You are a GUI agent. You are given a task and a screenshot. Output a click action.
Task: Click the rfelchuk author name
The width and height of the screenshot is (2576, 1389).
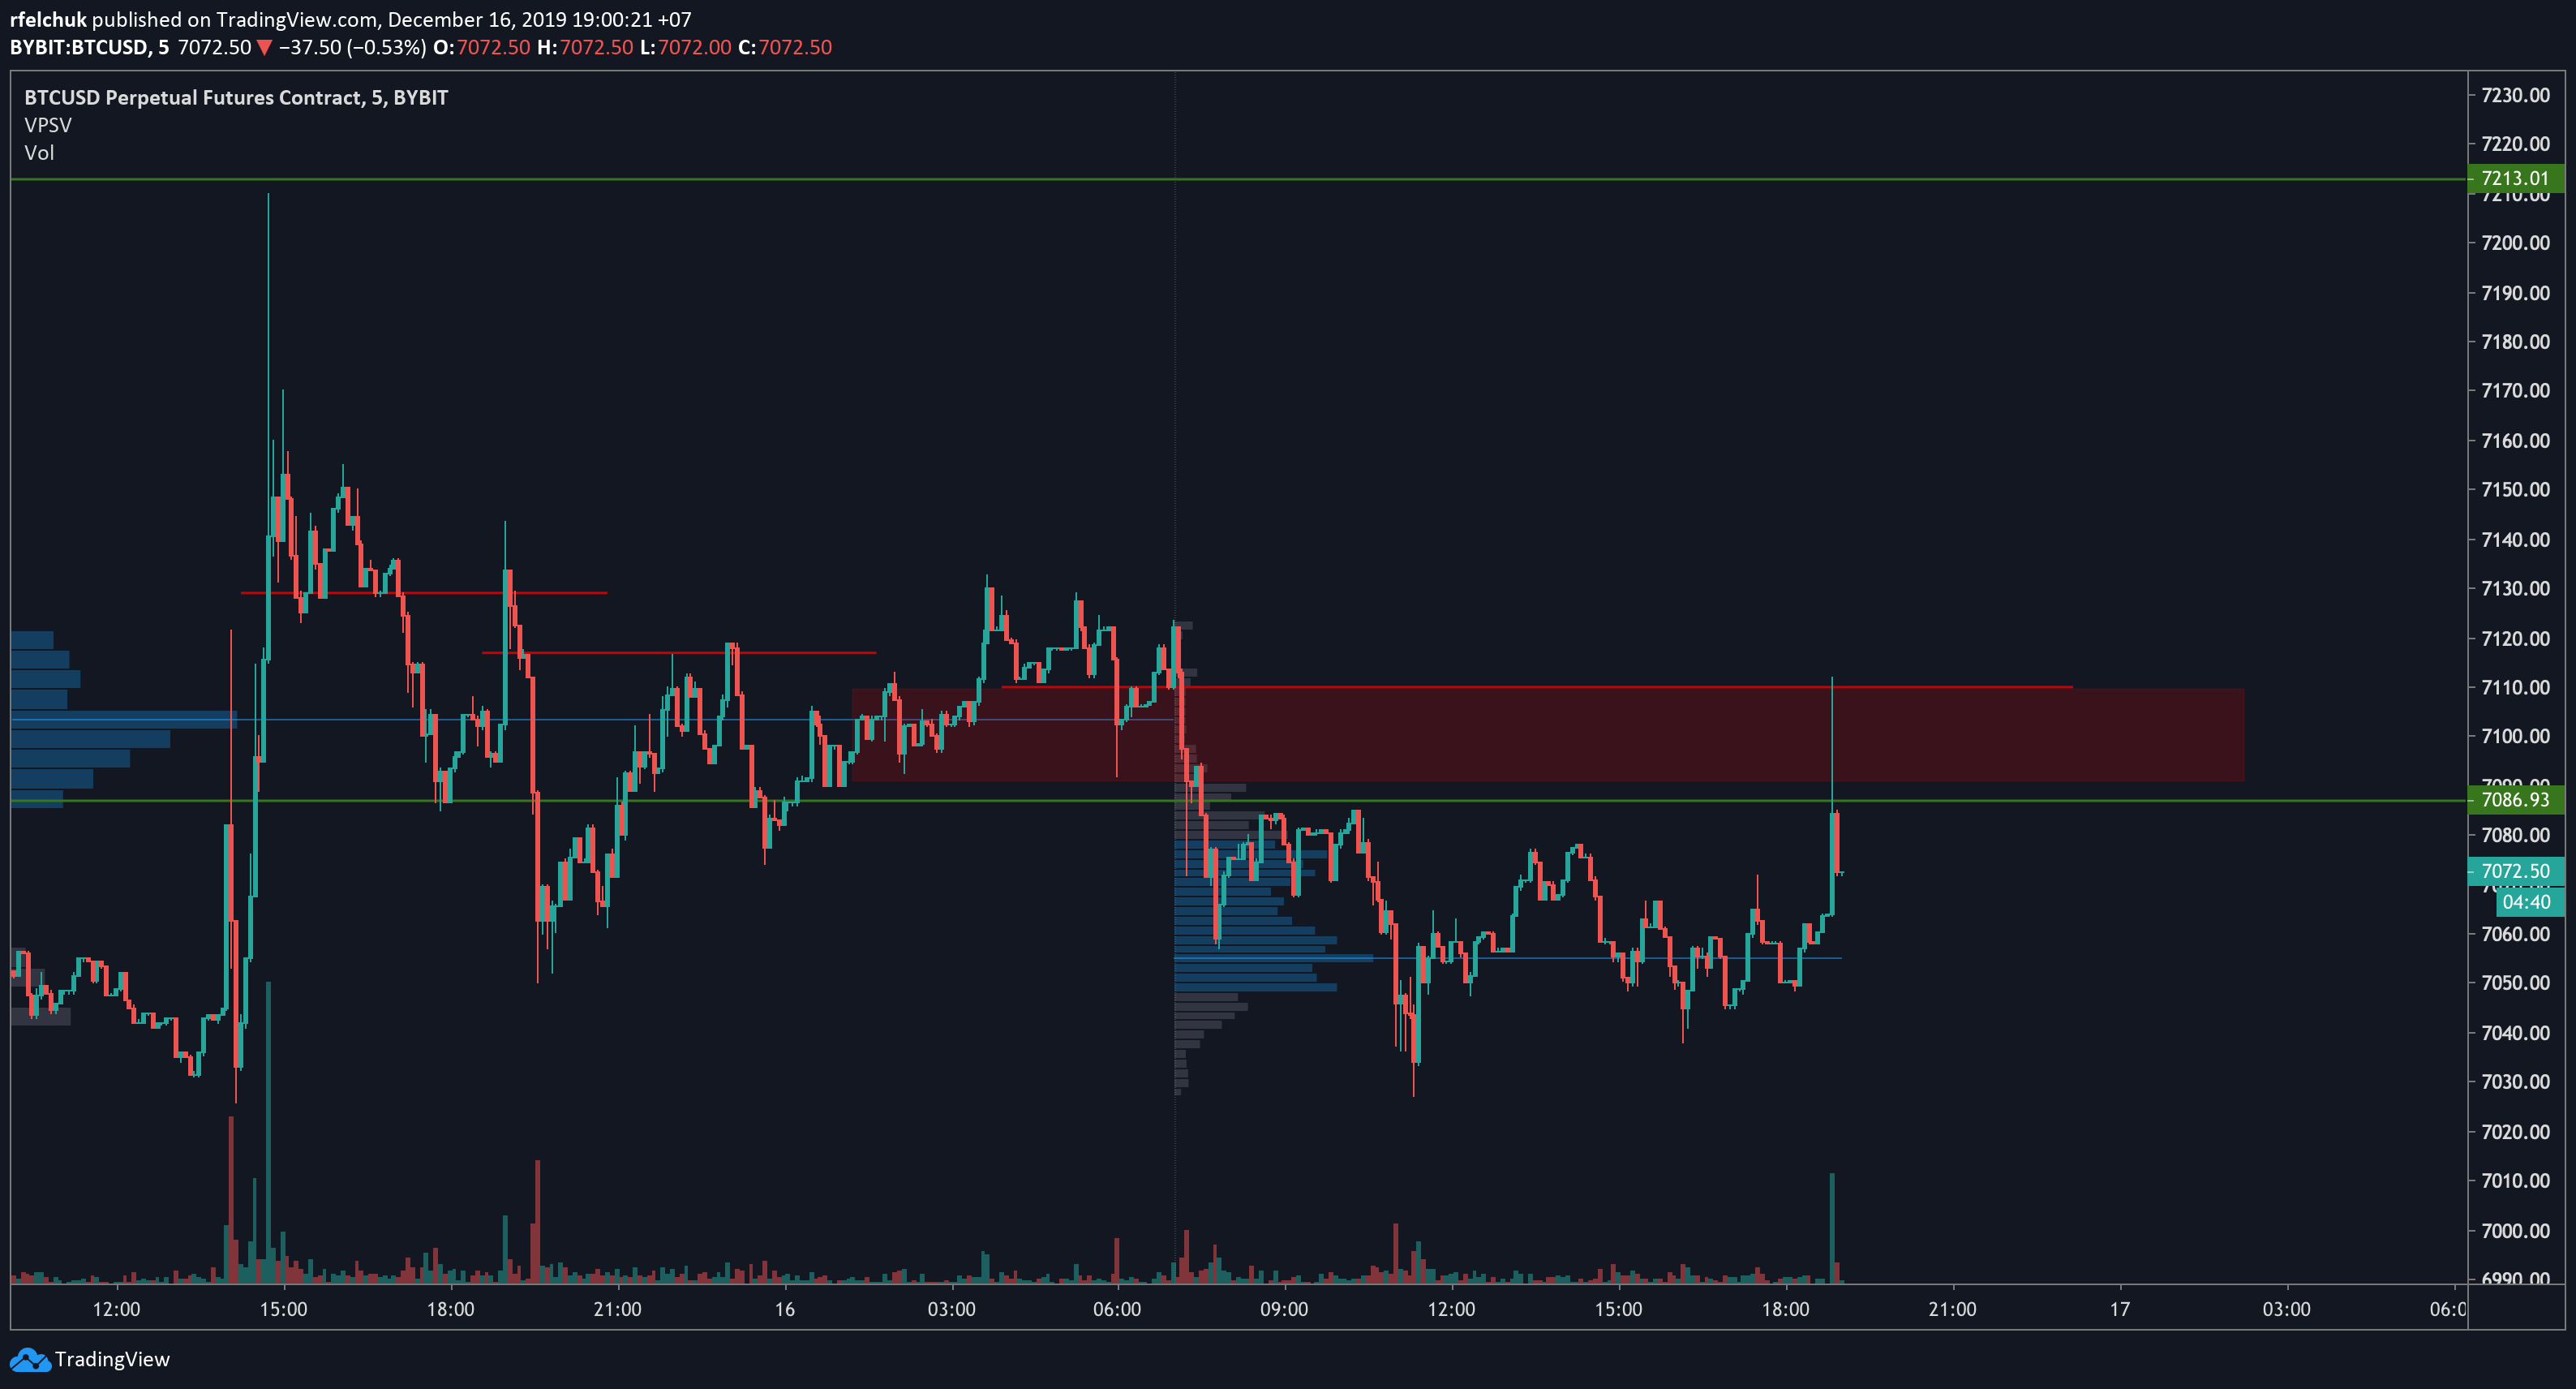tap(48, 19)
